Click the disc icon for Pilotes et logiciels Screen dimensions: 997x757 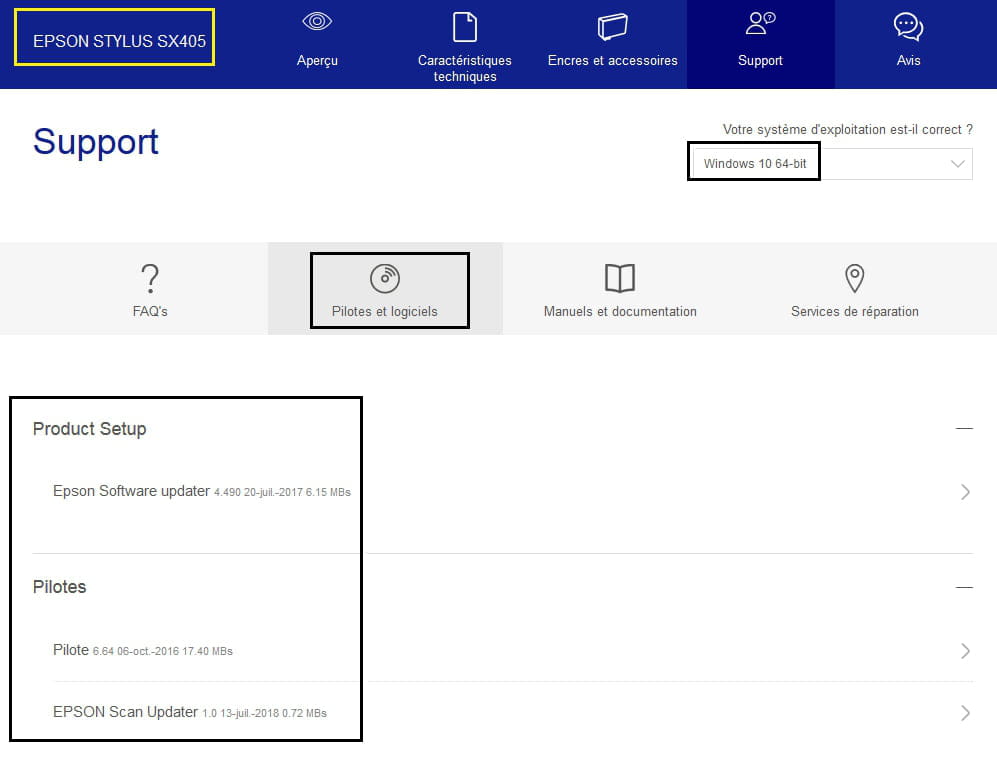pos(385,277)
